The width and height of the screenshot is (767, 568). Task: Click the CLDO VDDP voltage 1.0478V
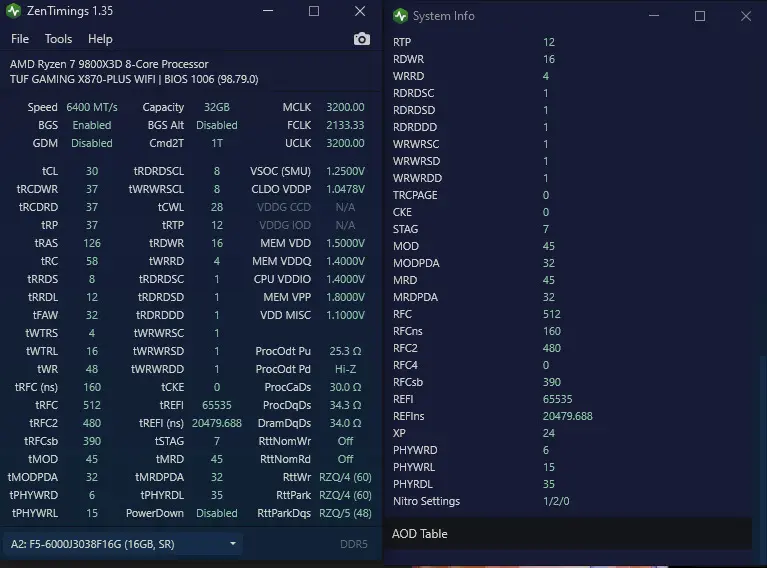[x=345, y=189]
